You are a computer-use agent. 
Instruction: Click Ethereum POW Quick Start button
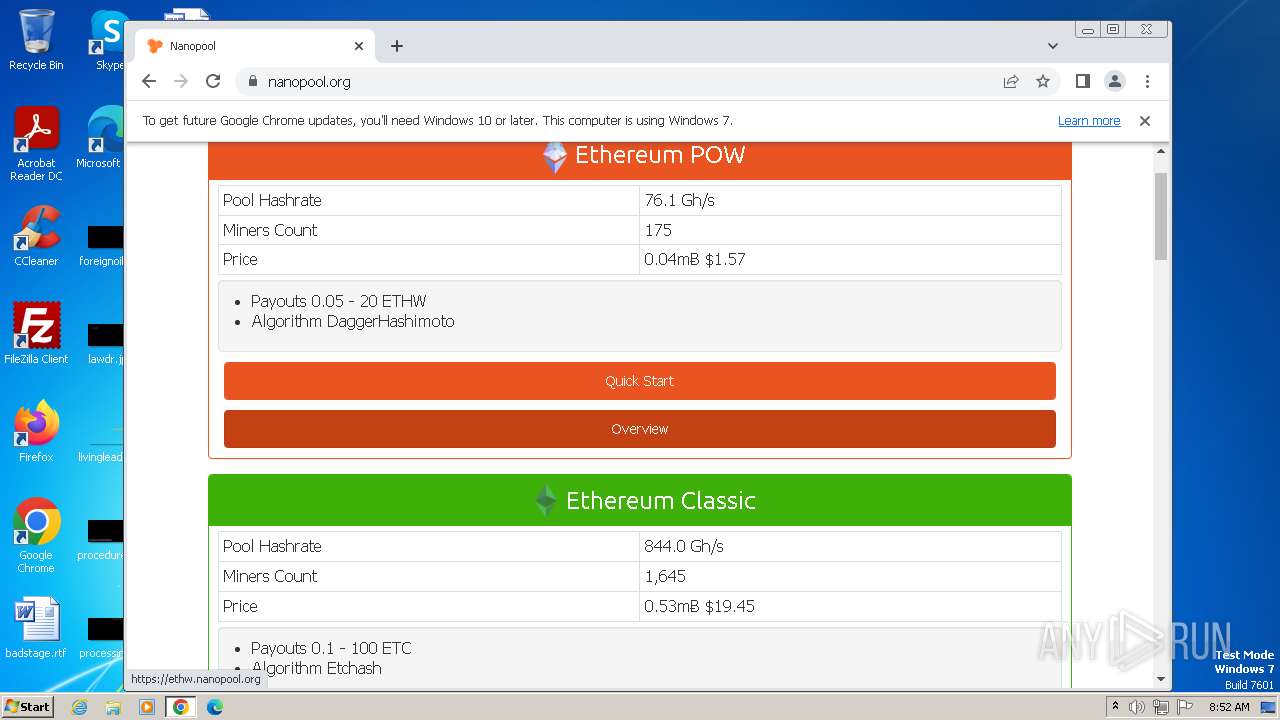point(640,381)
